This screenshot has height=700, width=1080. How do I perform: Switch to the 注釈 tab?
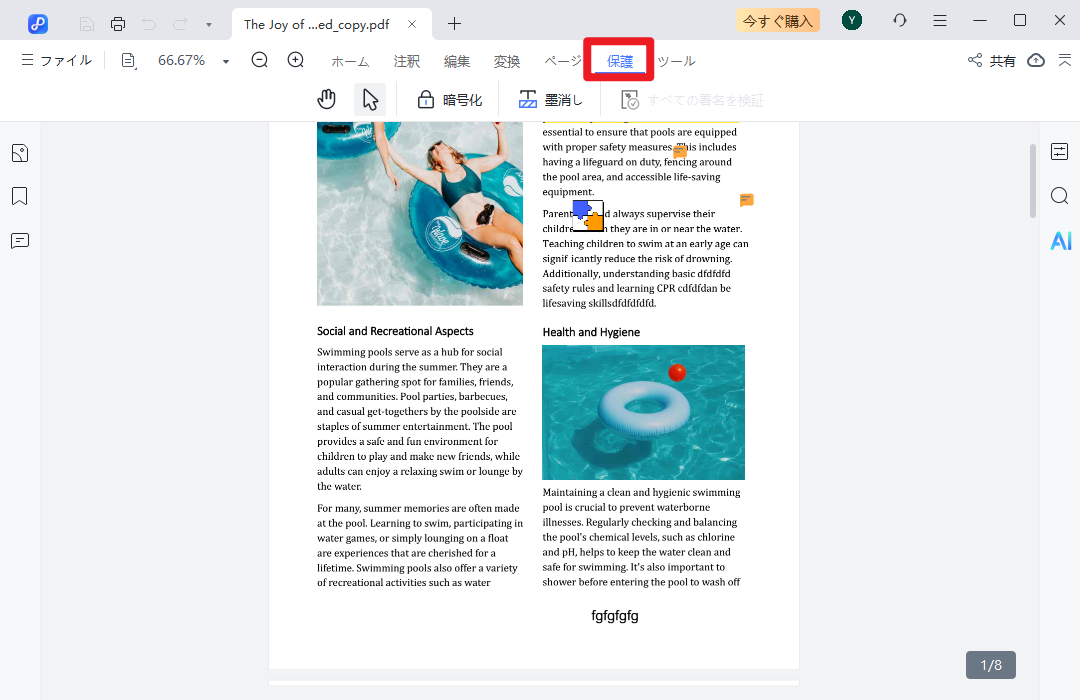(407, 61)
